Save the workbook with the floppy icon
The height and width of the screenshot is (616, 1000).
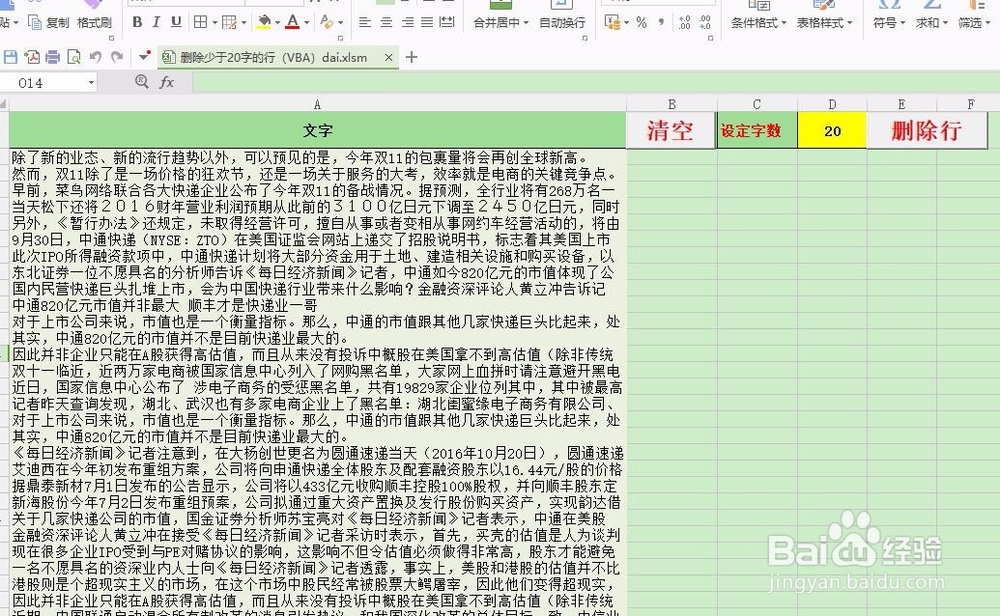[10, 57]
